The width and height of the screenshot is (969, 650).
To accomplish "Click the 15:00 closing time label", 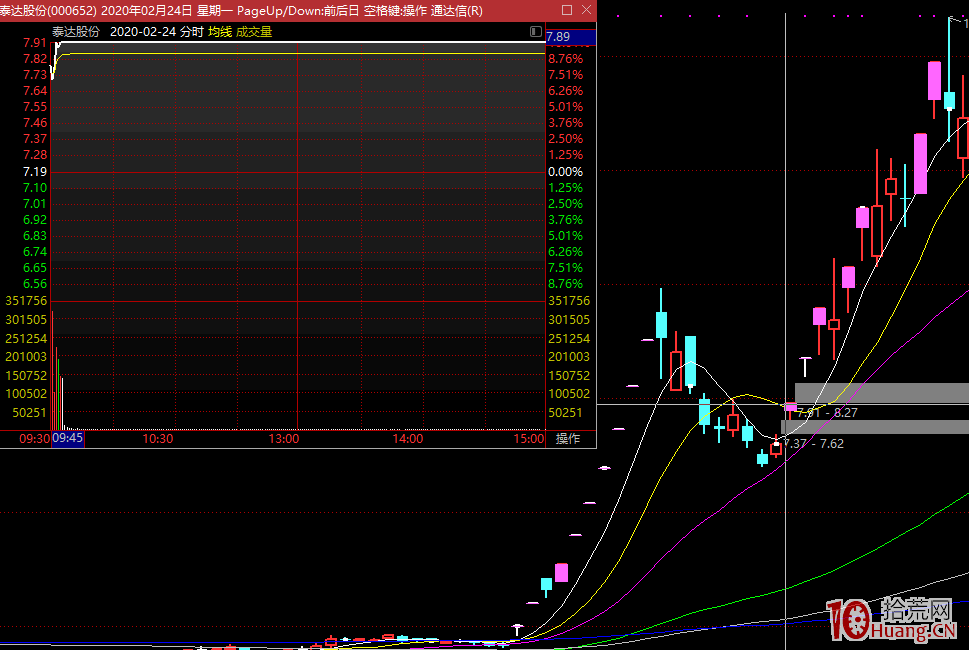I will (528, 439).
